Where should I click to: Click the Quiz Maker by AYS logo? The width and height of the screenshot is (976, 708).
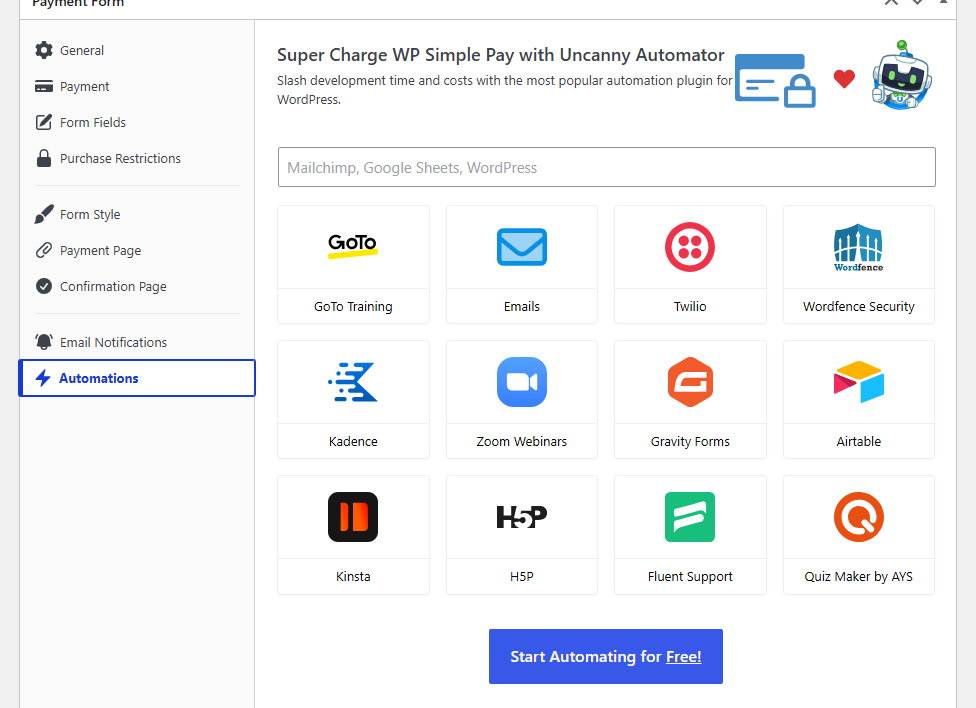click(x=858, y=517)
